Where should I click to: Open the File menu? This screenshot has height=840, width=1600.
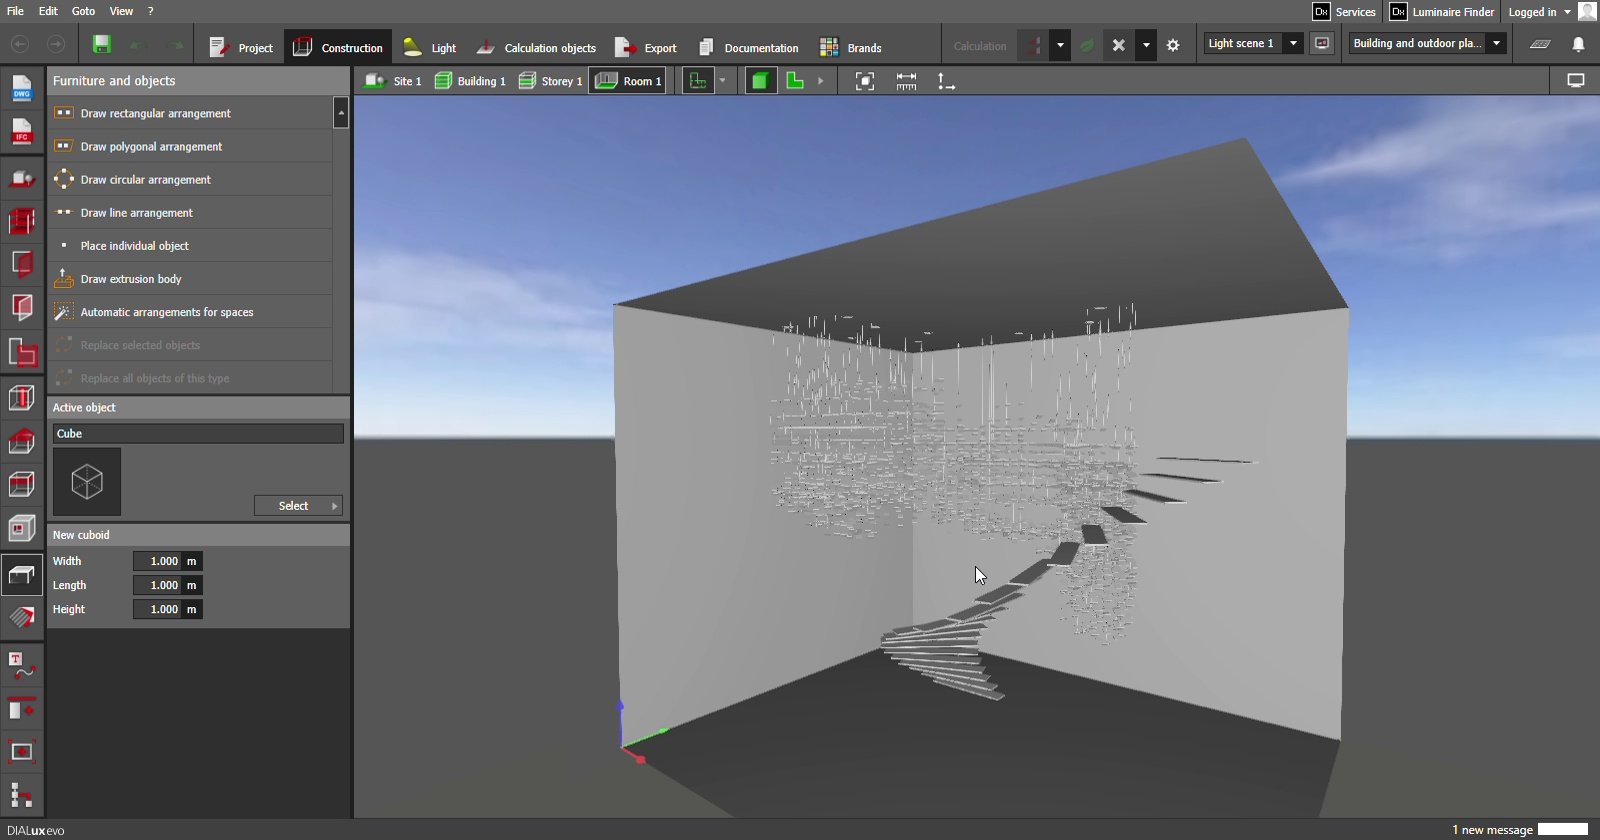pos(15,11)
